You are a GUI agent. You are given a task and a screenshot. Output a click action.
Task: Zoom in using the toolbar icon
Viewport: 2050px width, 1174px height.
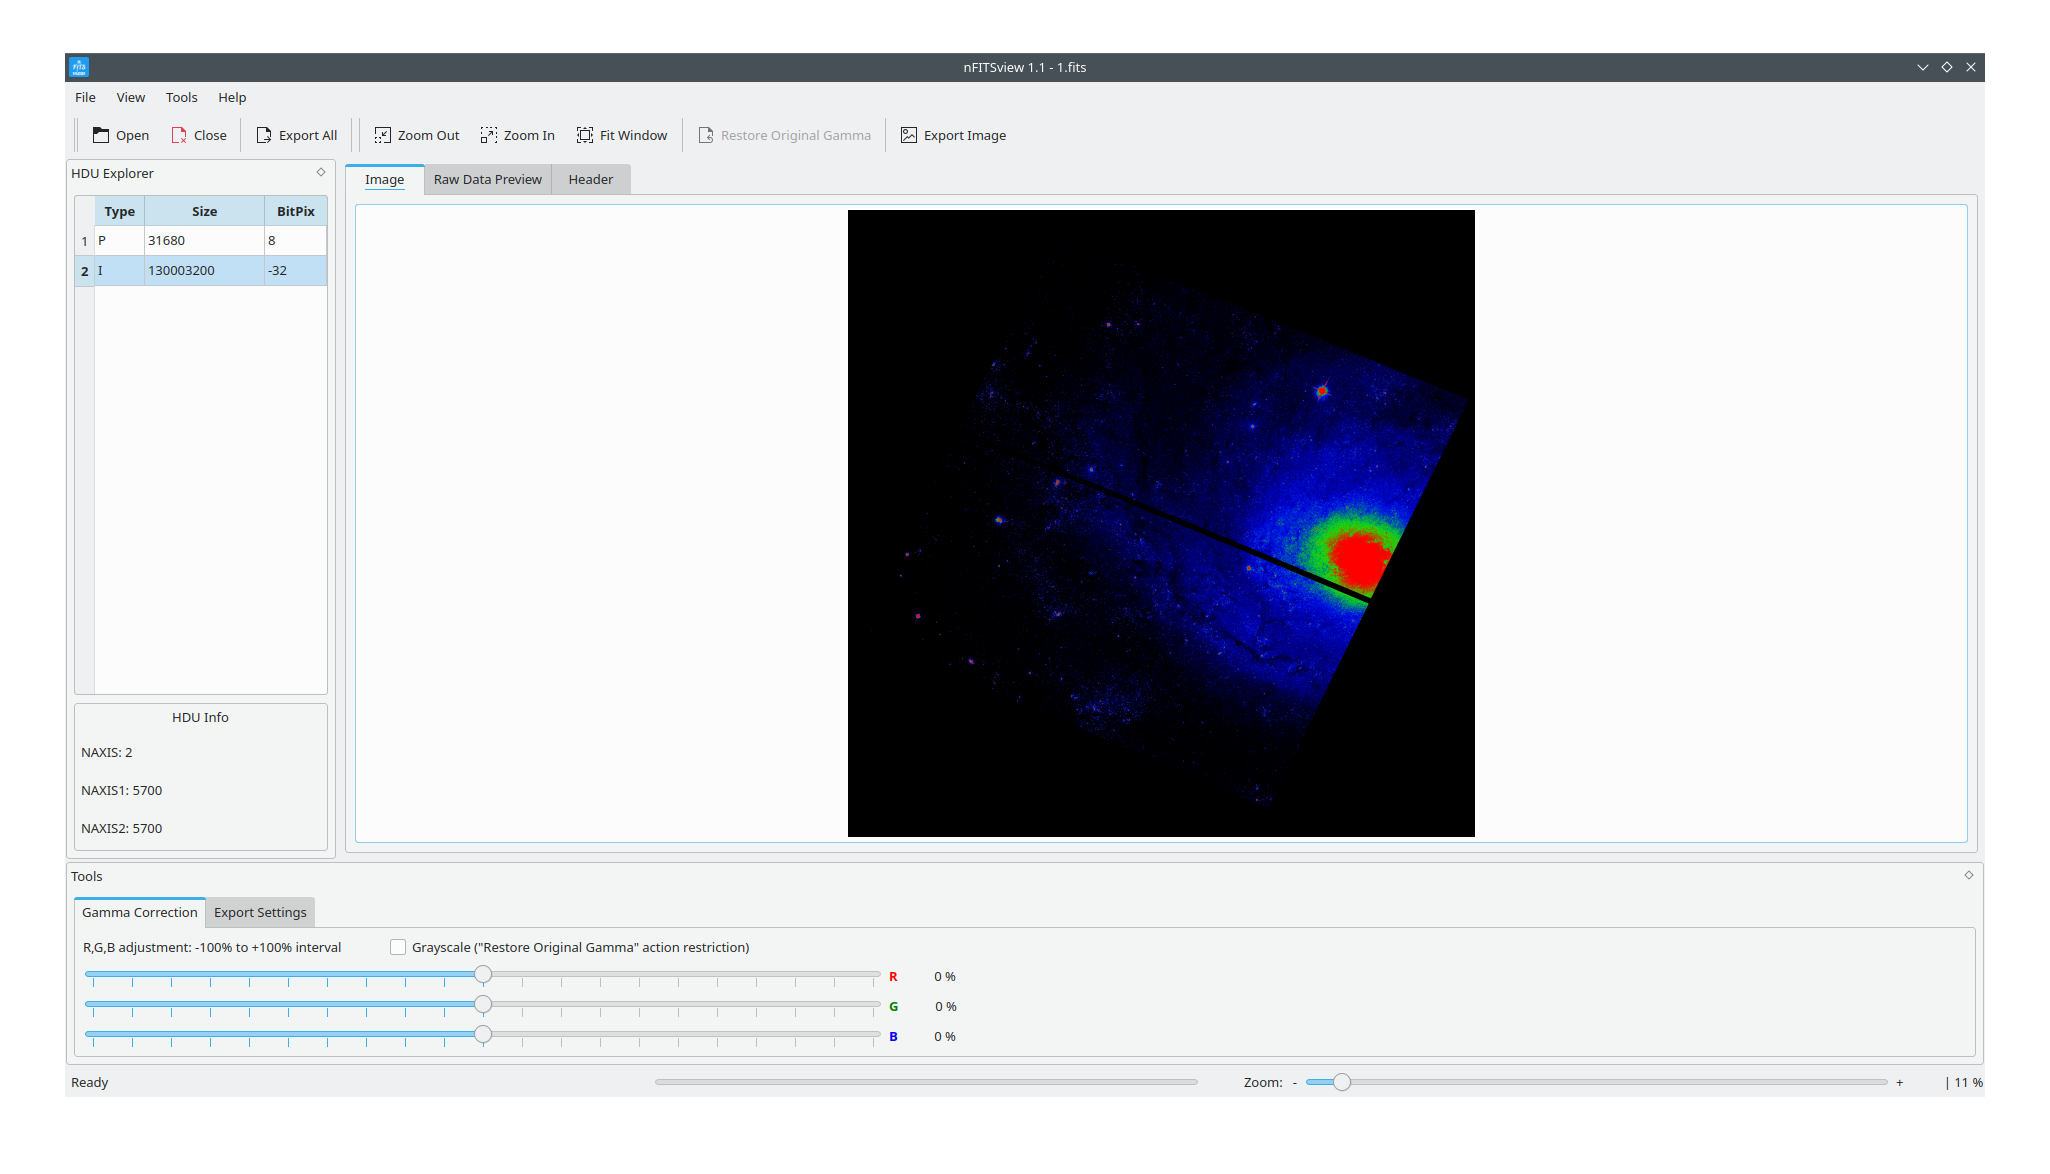point(517,135)
